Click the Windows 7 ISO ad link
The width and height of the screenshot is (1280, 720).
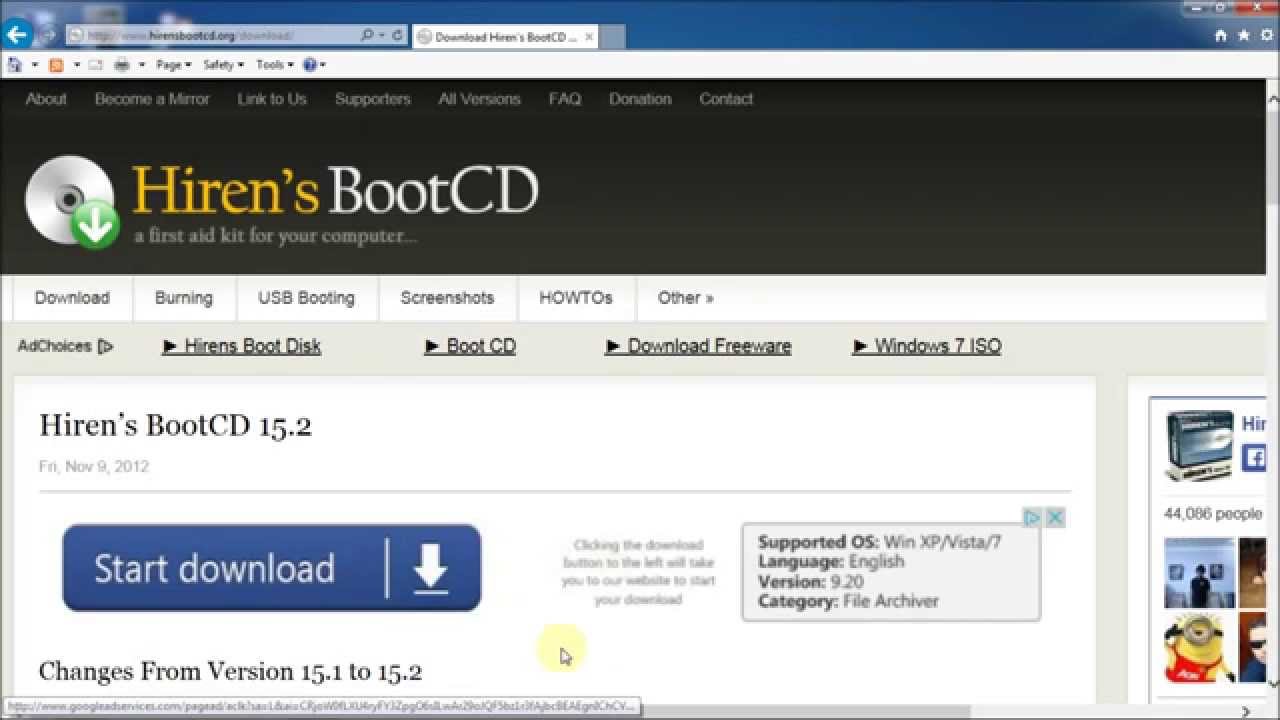(927, 346)
